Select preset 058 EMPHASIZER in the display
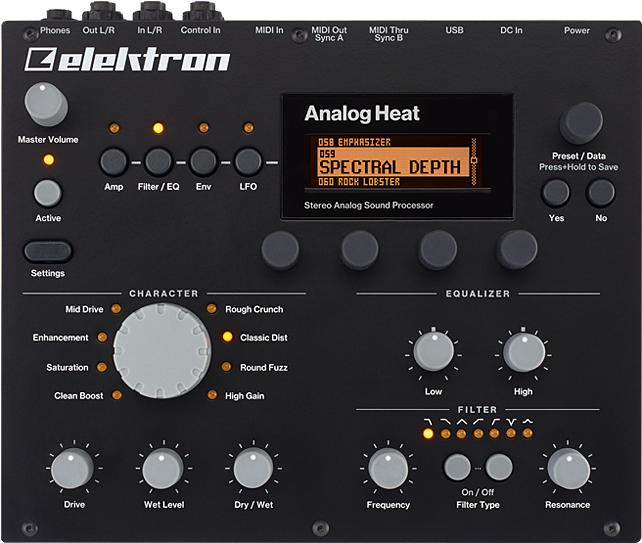This screenshot has height=543, width=642. click(x=354, y=142)
